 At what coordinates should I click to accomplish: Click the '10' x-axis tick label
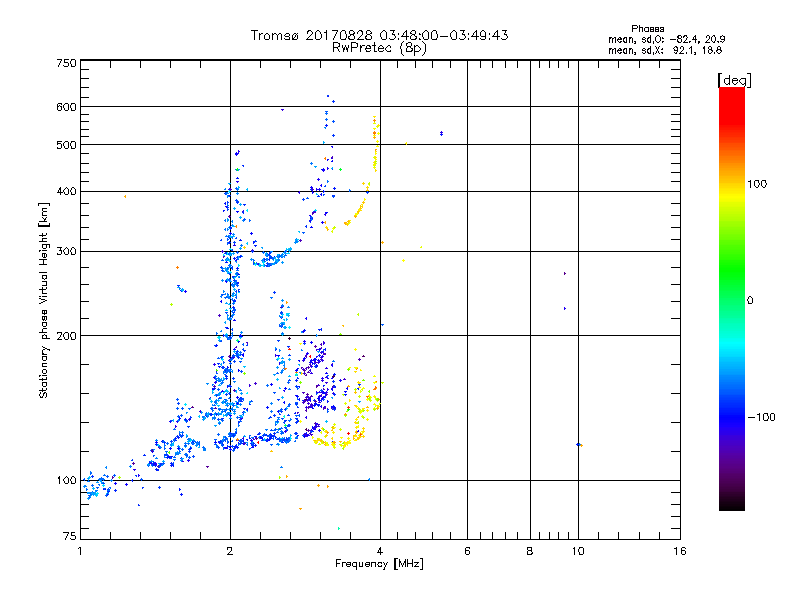pyautogui.click(x=578, y=551)
